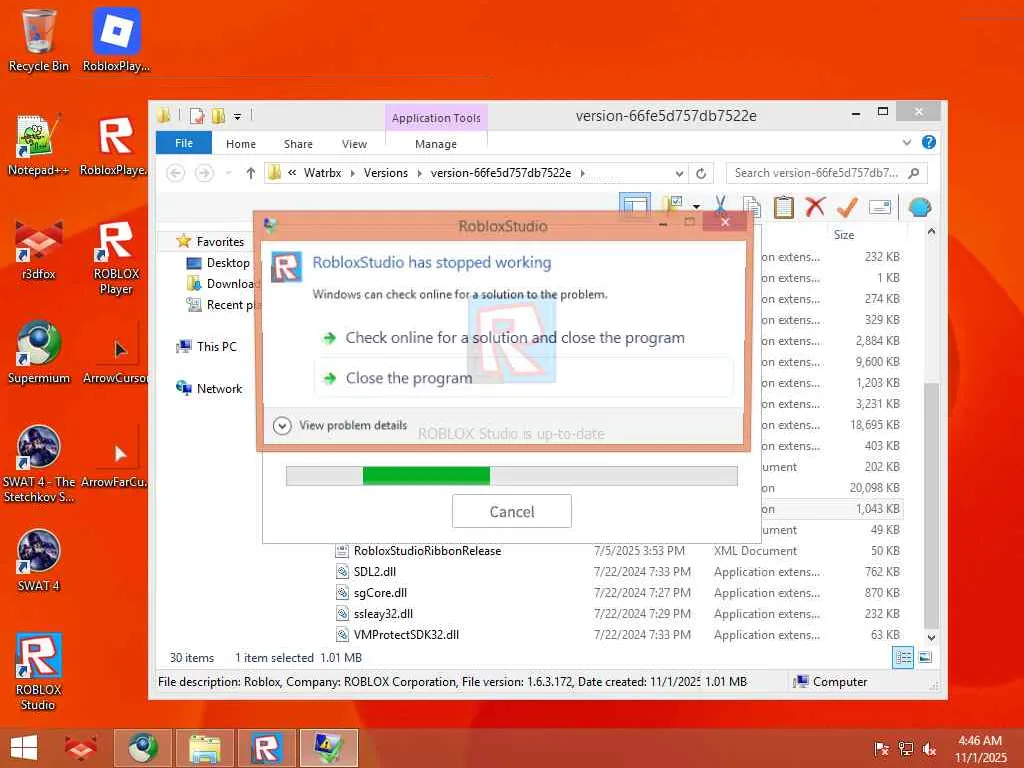The width and height of the screenshot is (1024, 768).
Task: Choose Check online for a solution
Action: coord(522,338)
